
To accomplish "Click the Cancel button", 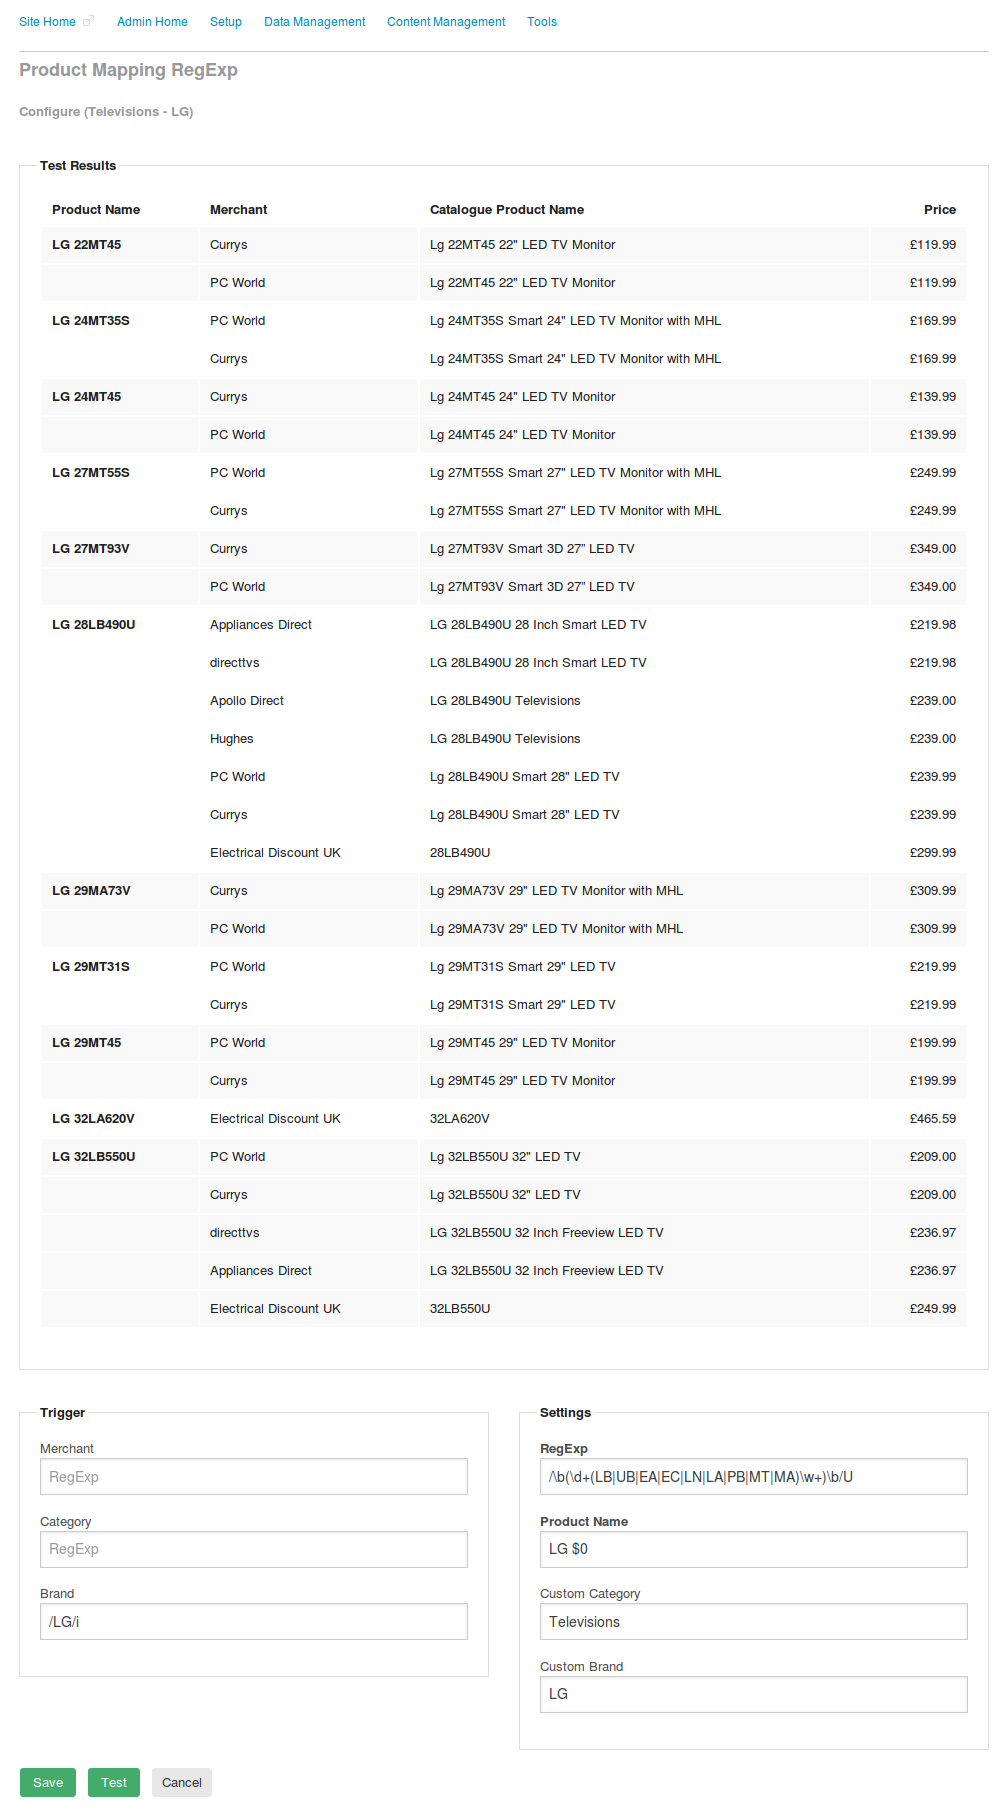I will click(x=182, y=1782).
